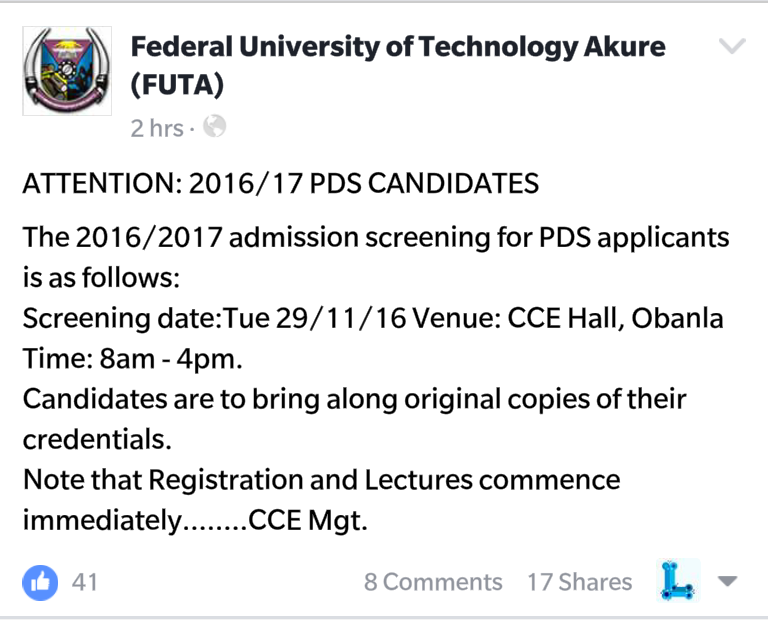Image resolution: width=768 pixels, height=620 pixels.
Task: Click the Screening date Tue 29/11/16 text
Action: click(214, 318)
